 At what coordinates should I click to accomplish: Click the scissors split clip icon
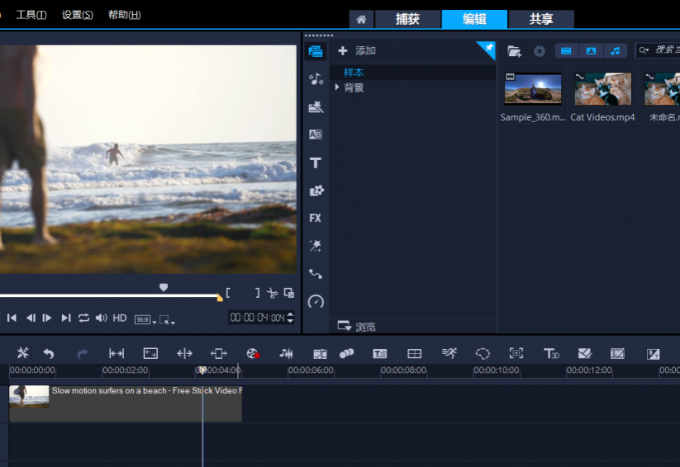(272, 293)
